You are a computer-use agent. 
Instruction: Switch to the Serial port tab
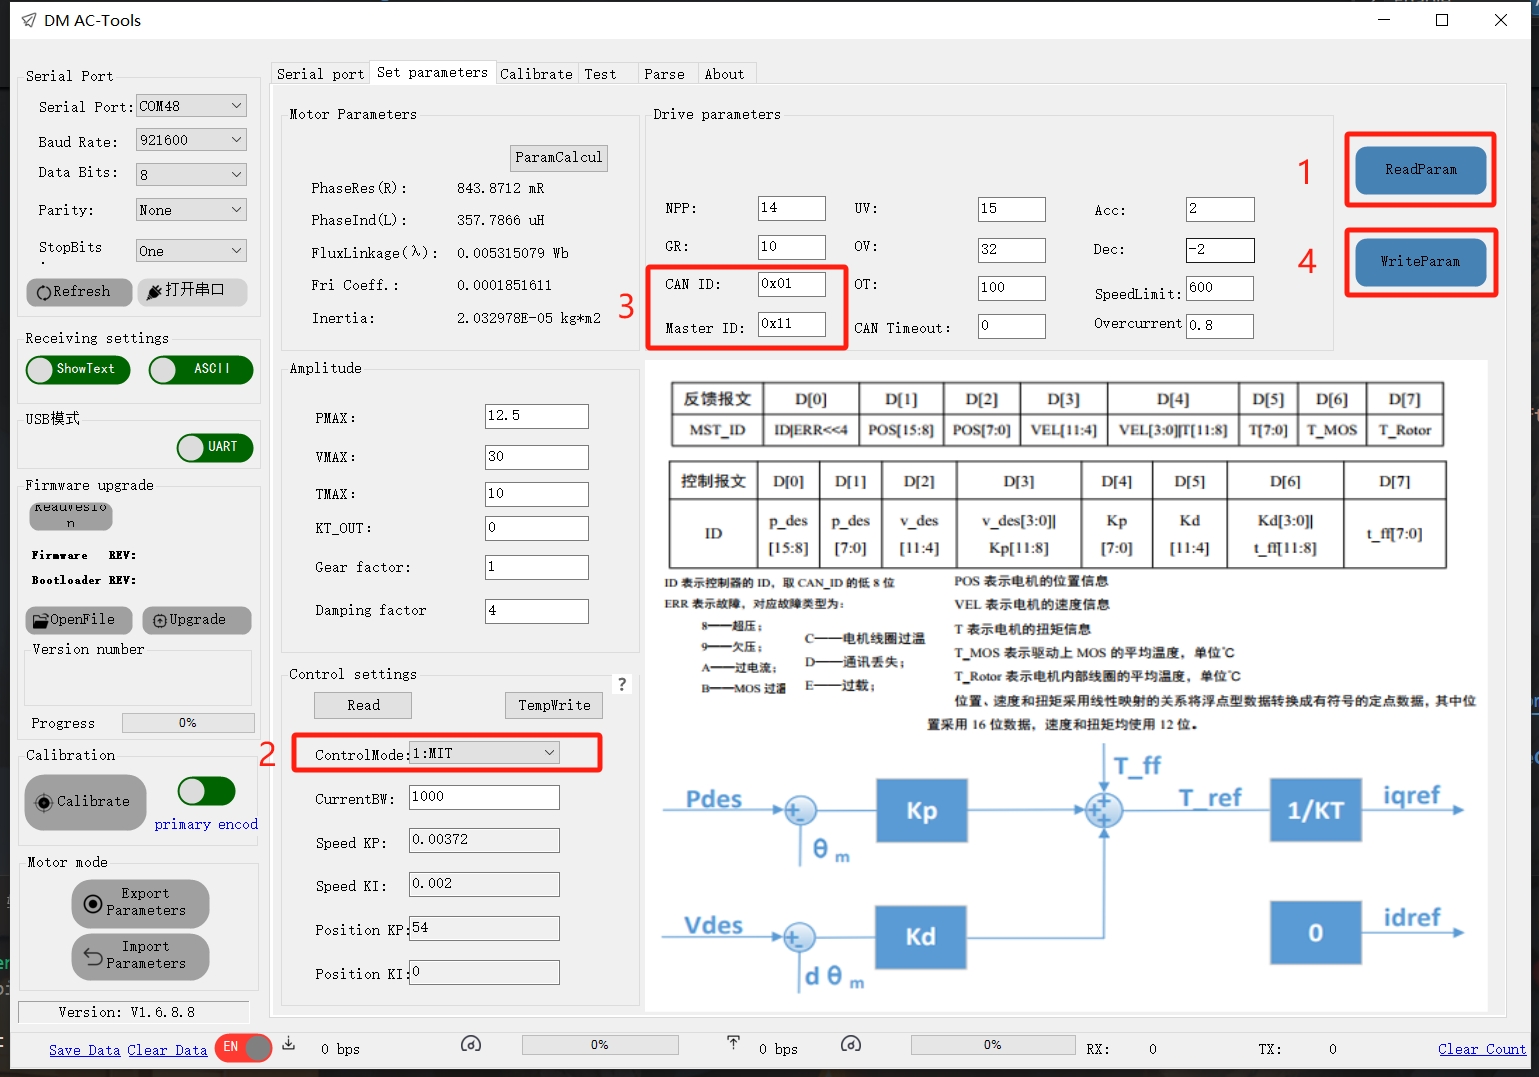320,74
